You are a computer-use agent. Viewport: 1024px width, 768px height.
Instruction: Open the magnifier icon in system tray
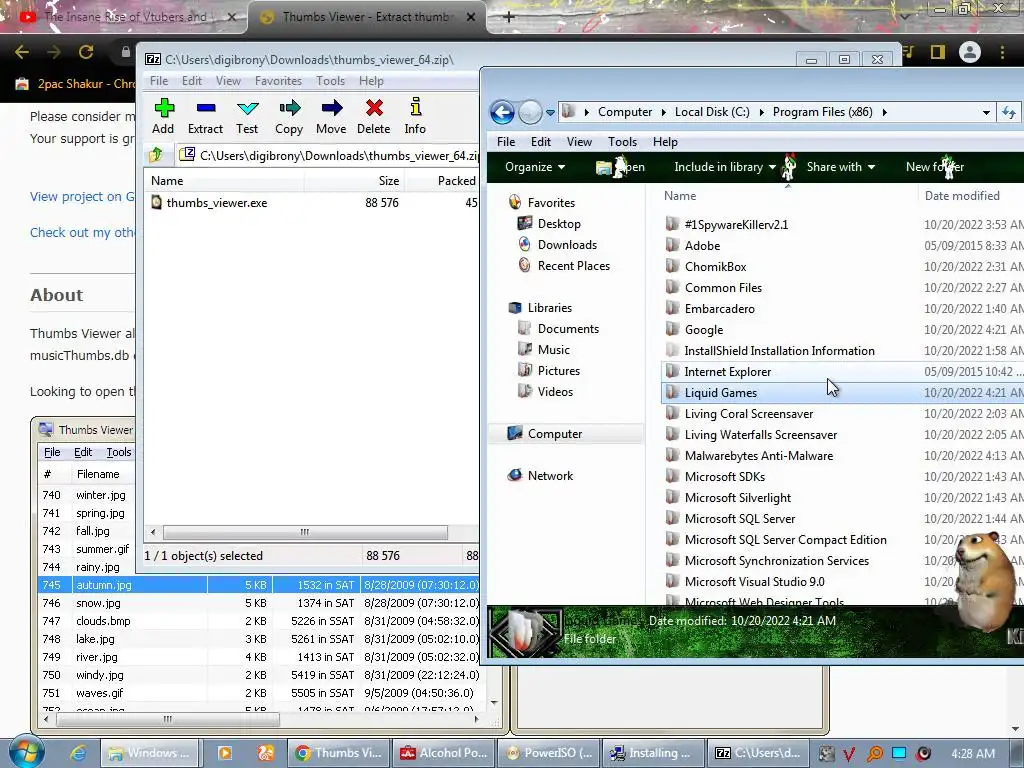click(x=874, y=753)
